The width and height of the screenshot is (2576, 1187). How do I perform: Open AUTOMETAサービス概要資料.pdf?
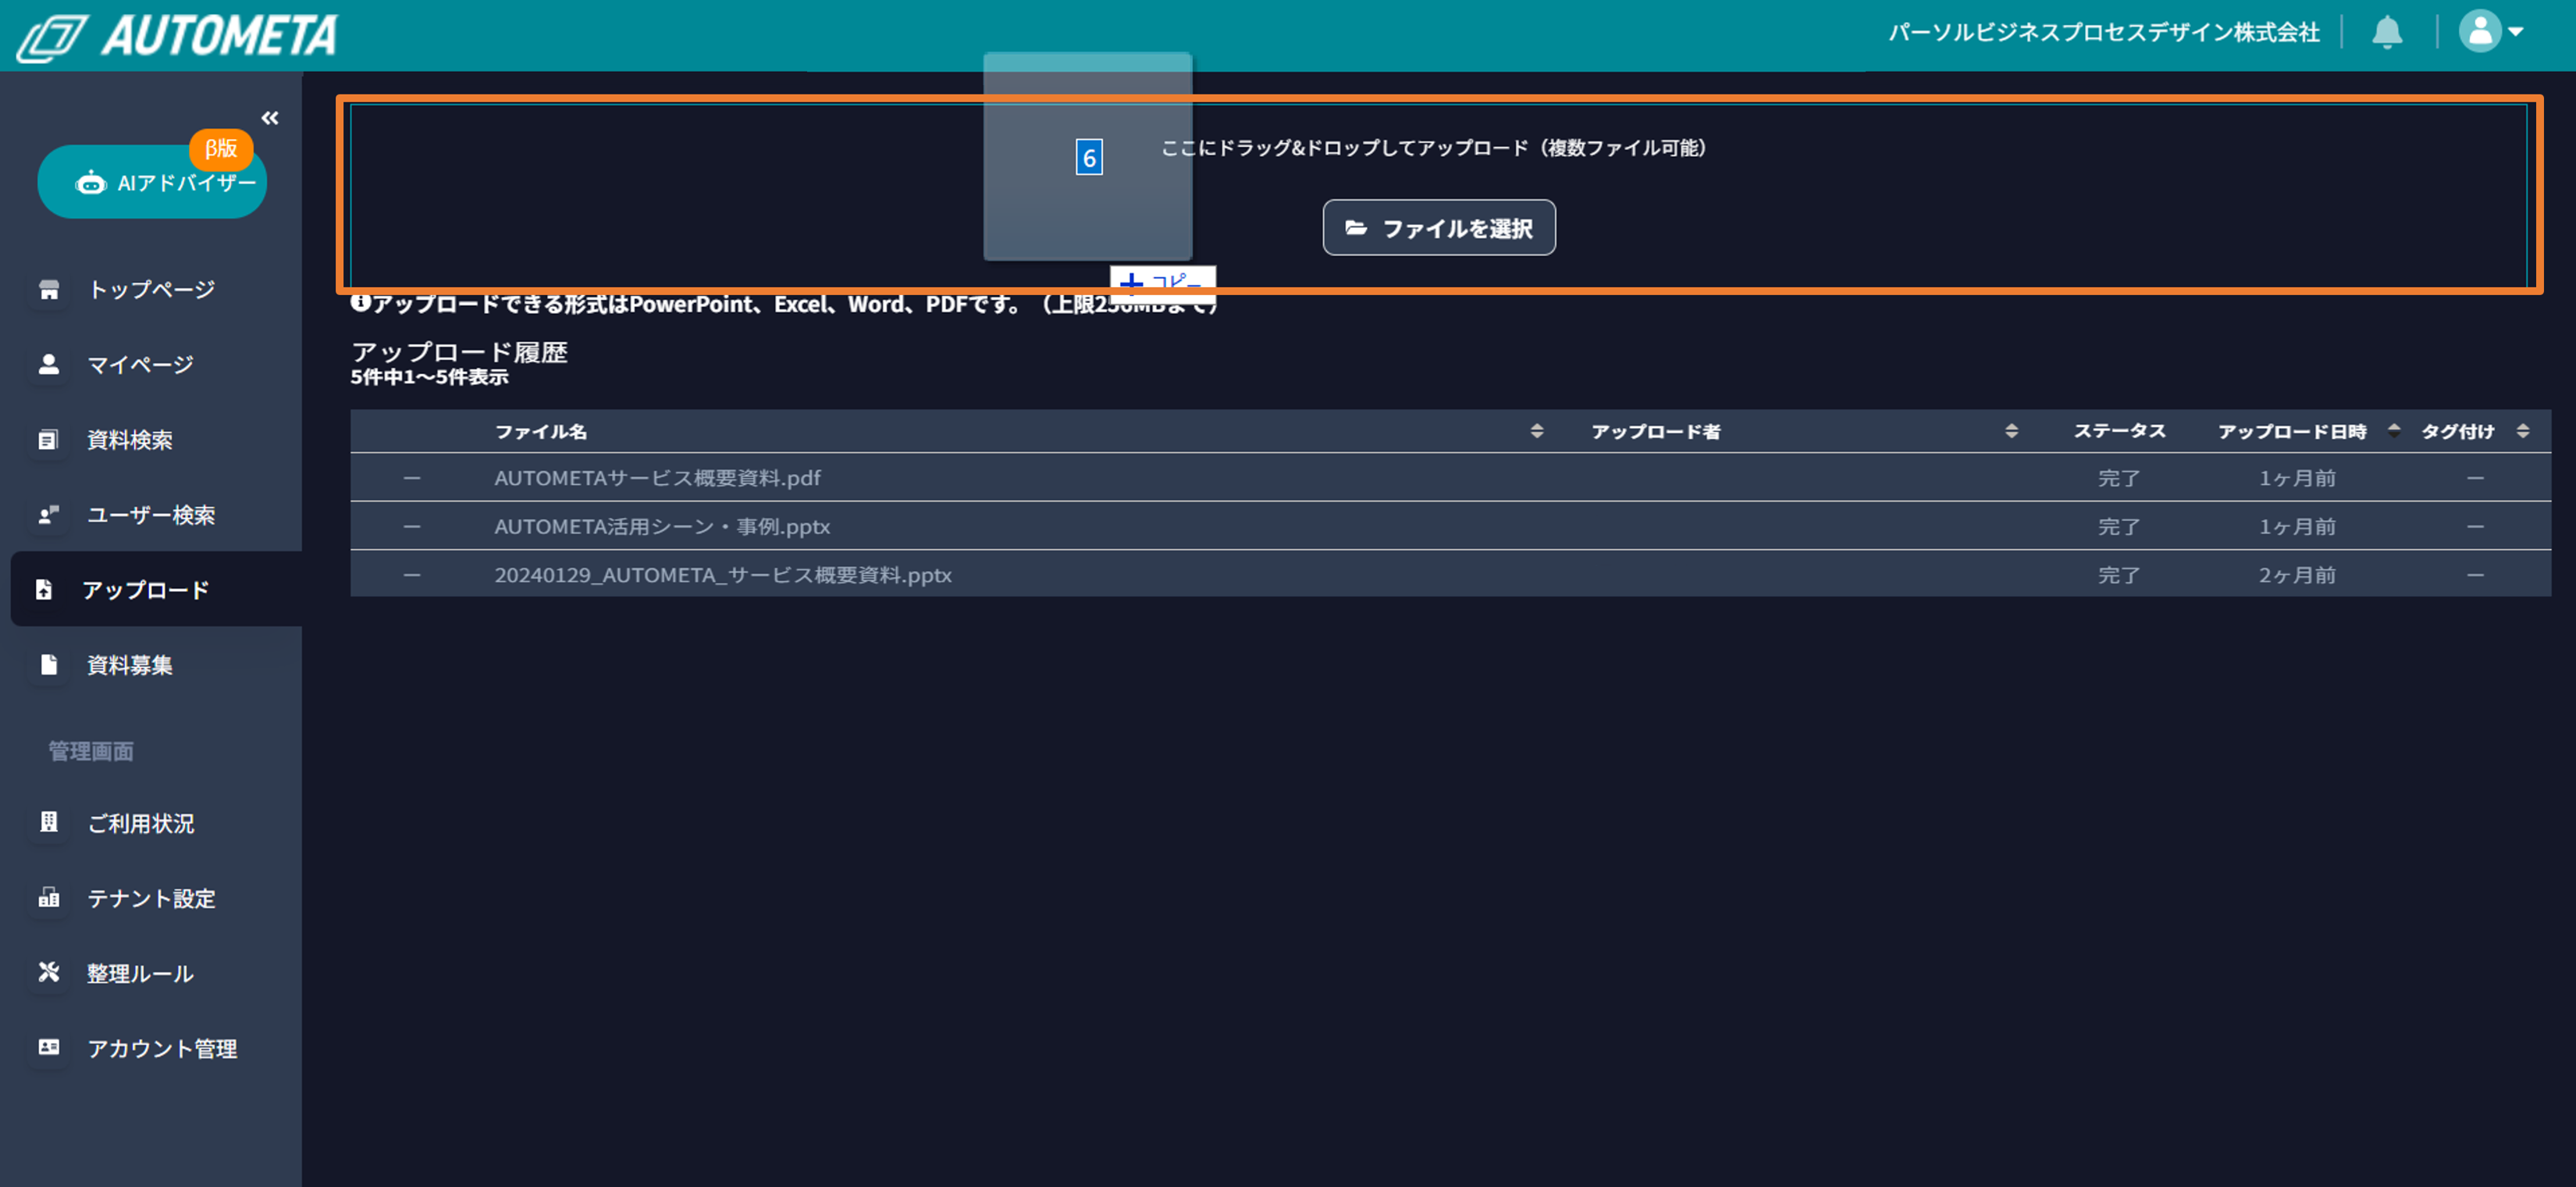point(657,478)
